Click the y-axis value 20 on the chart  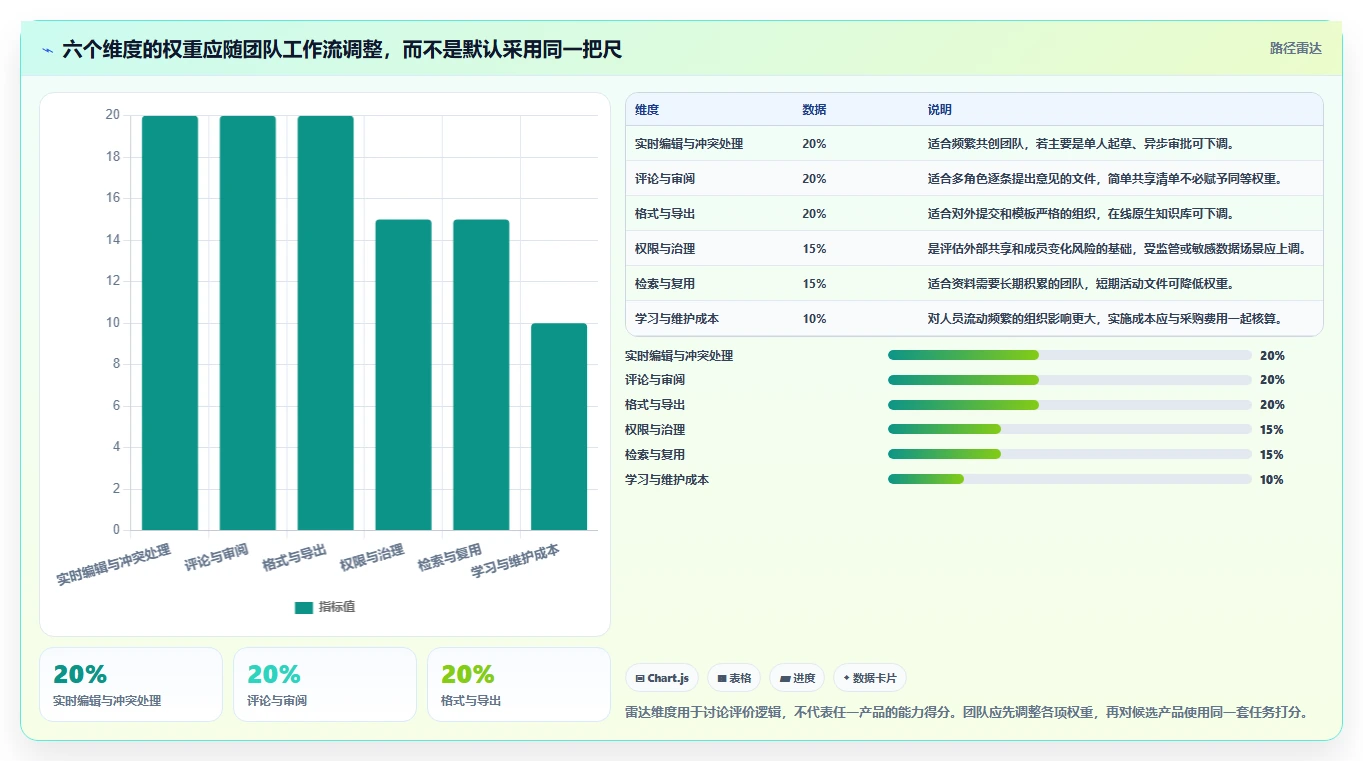113,115
